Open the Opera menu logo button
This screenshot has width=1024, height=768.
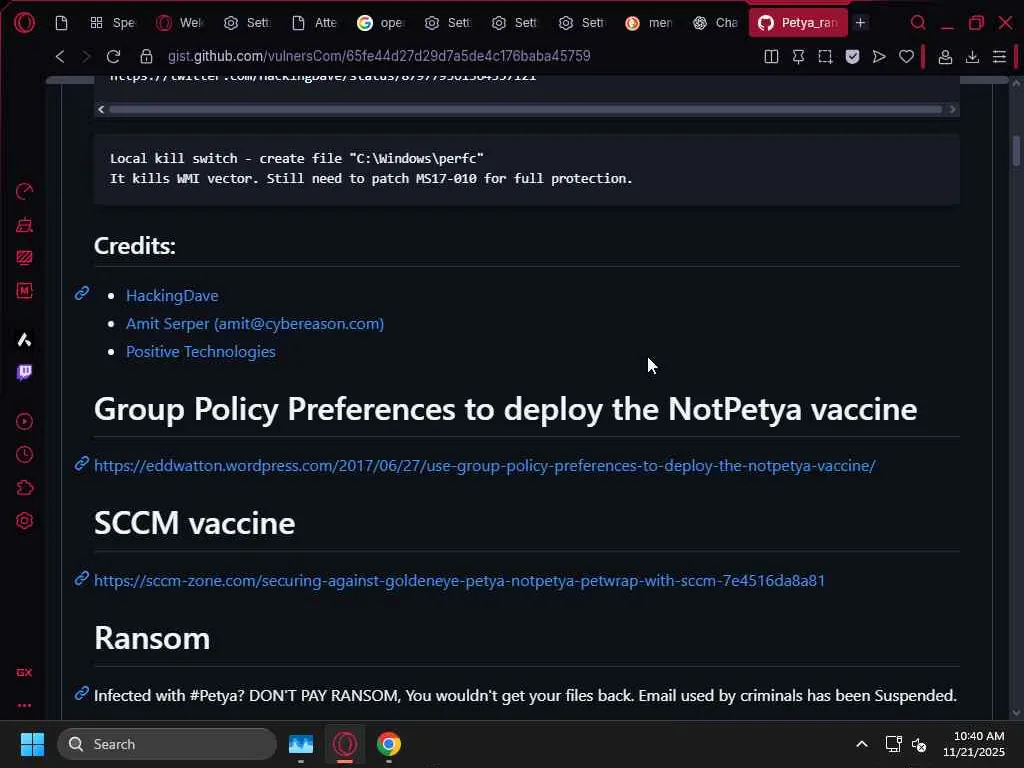24,23
